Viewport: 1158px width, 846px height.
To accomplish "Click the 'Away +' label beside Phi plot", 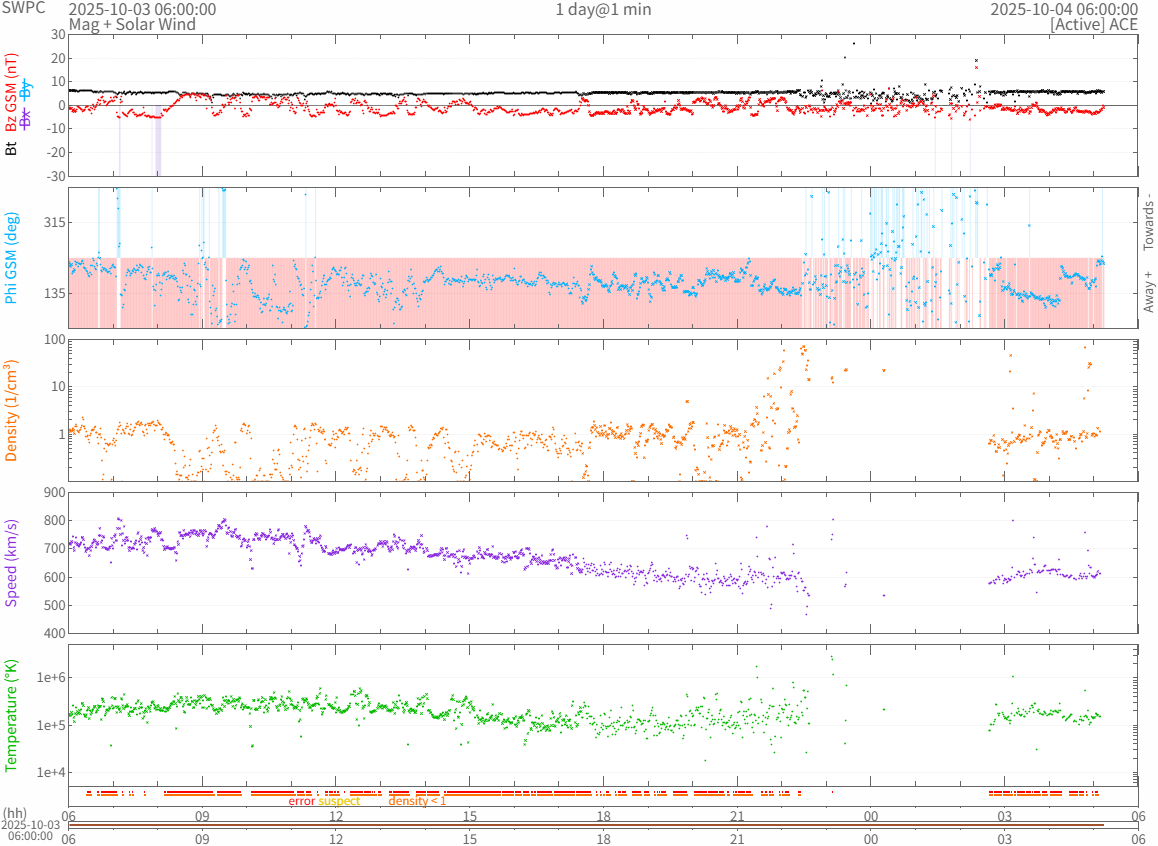I will 1148,291.
